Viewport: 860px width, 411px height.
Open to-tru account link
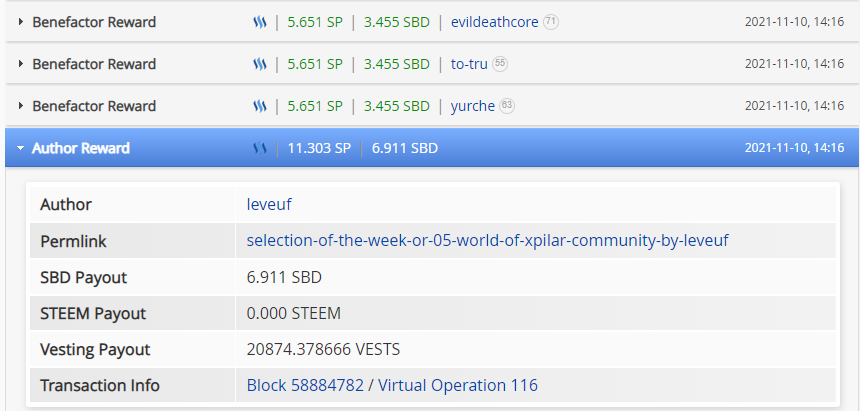(x=469, y=64)
